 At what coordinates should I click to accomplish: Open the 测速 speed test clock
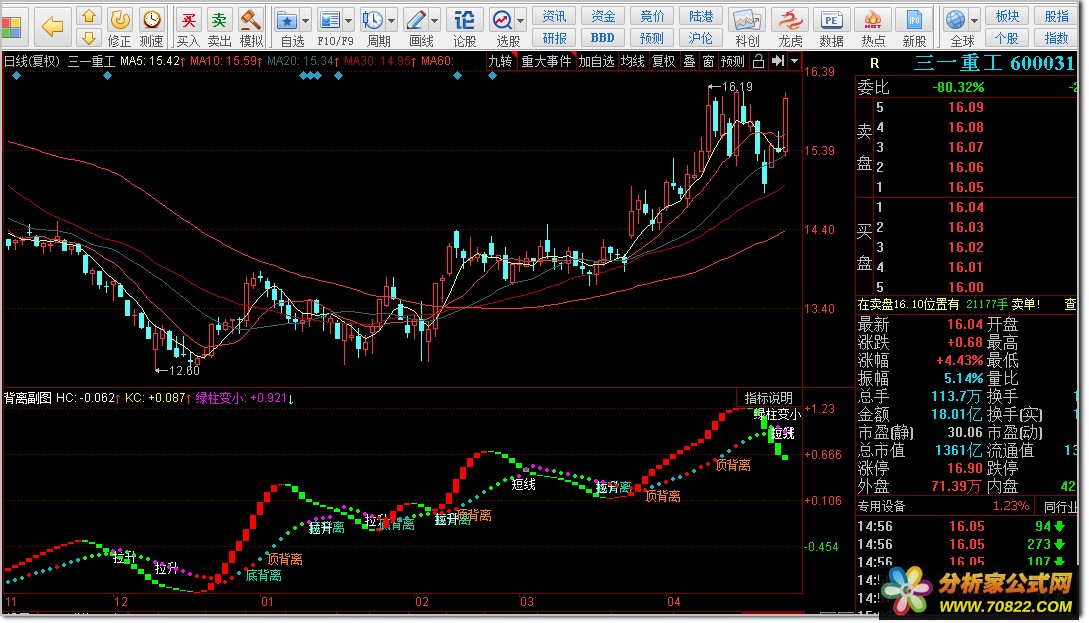tap(151, 28)
